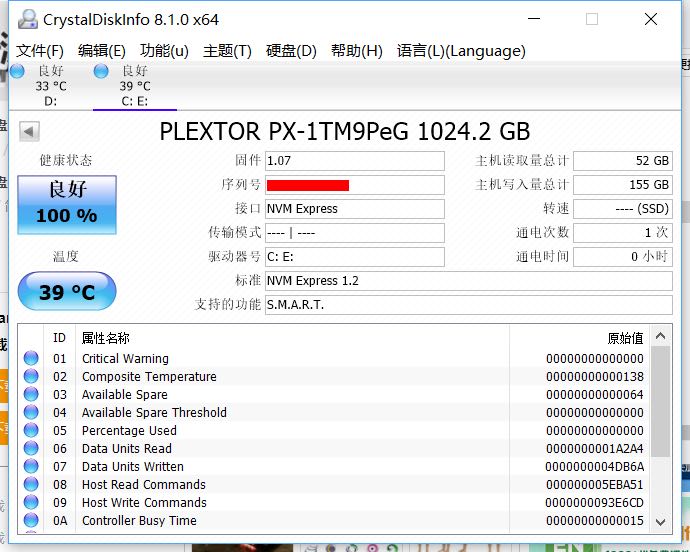Click the drive letter field showing C: E:
This screenshot has height=552, width=690.
pyautogui.click(x=355, y=257)
